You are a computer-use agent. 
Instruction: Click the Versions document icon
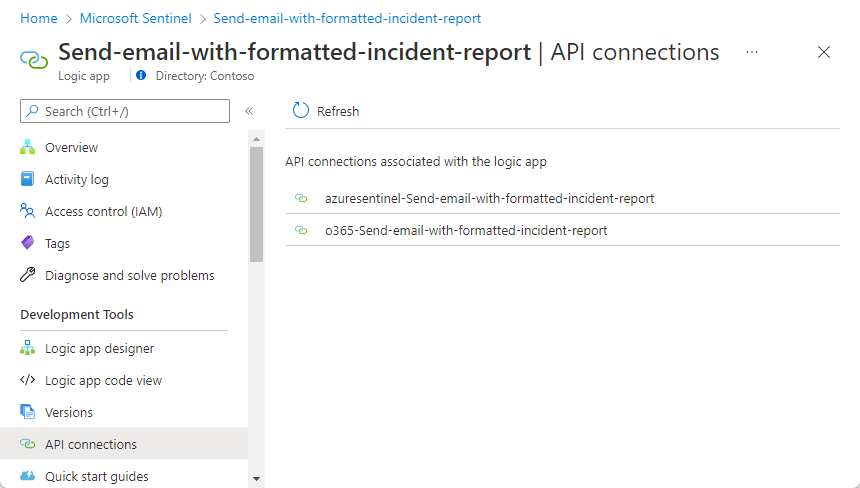[28, 413]
